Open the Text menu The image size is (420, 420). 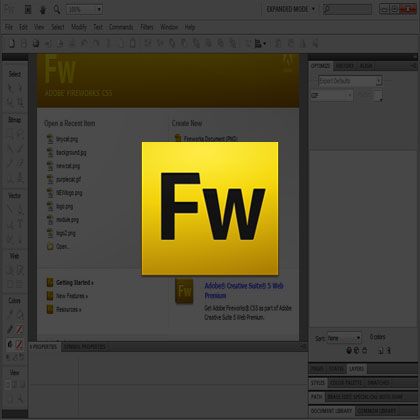point(98,27)
